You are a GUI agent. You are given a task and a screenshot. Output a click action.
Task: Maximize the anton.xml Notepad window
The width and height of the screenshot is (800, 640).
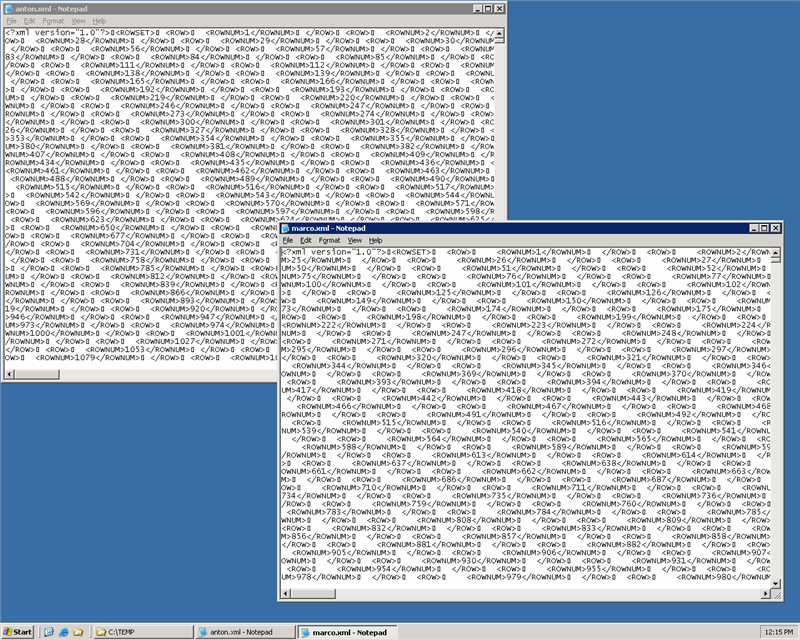point(488,9)
